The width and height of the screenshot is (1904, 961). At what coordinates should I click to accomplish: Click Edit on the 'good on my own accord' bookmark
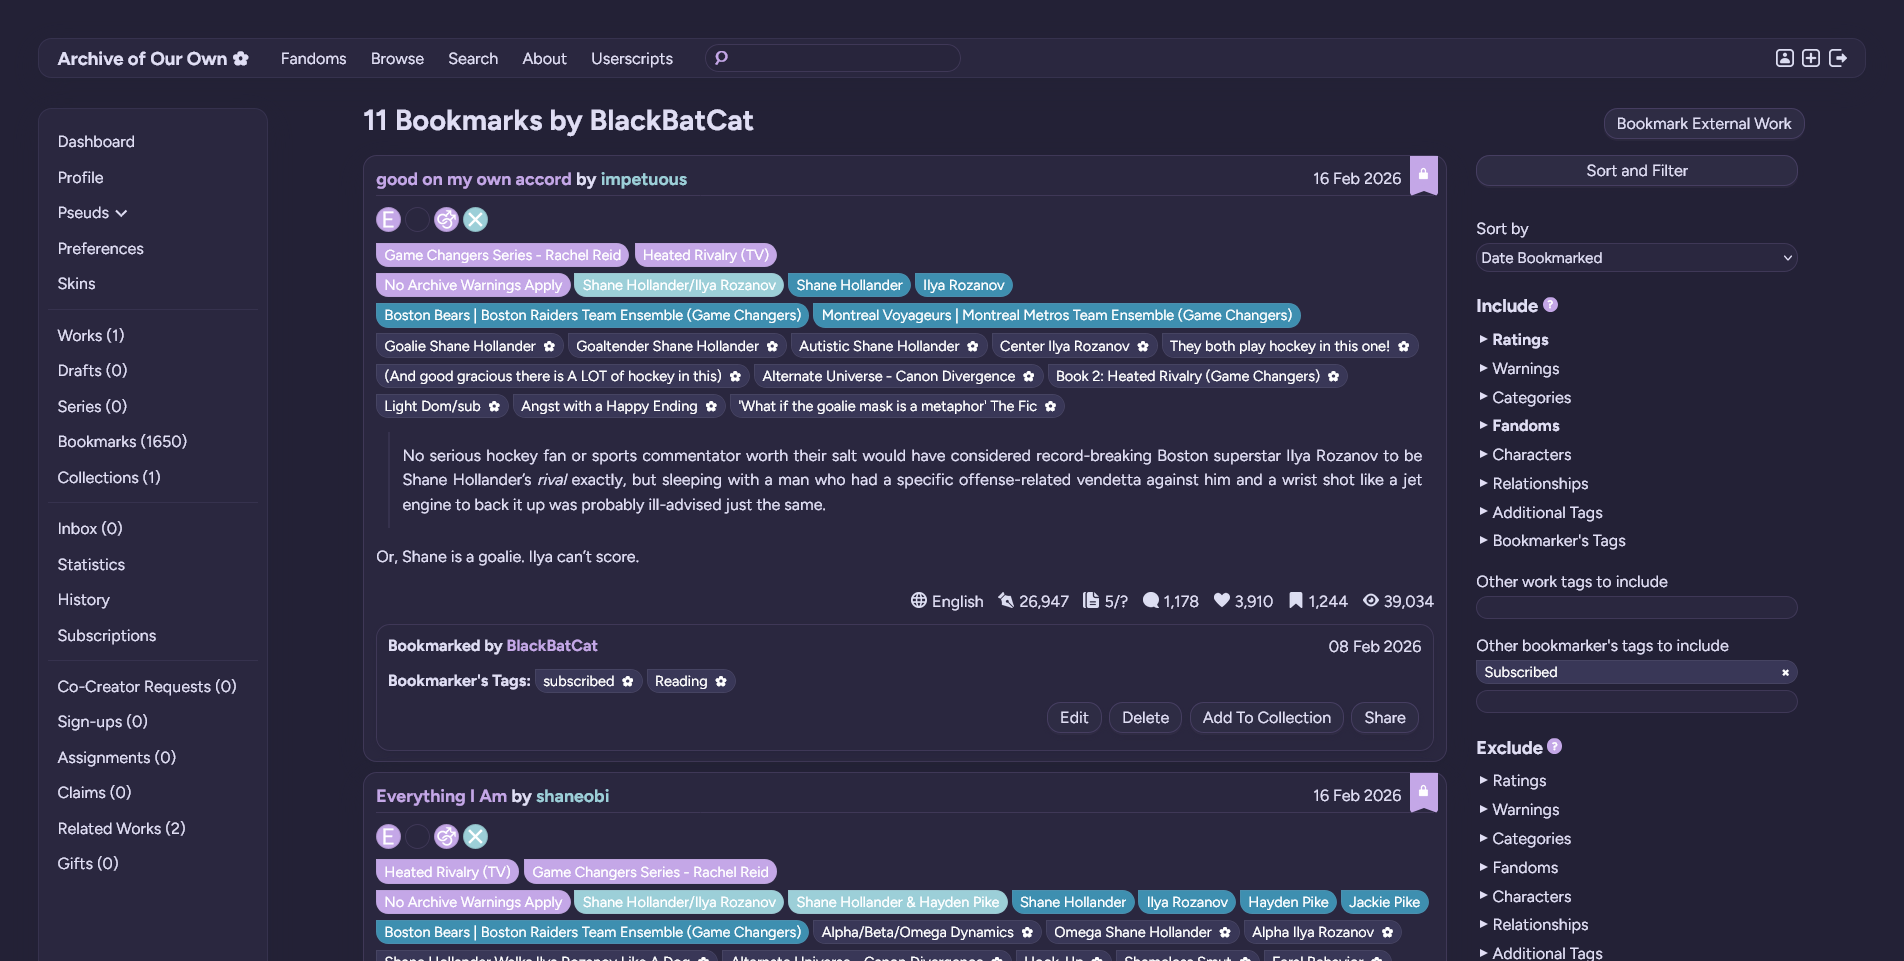pos(1074,718)
